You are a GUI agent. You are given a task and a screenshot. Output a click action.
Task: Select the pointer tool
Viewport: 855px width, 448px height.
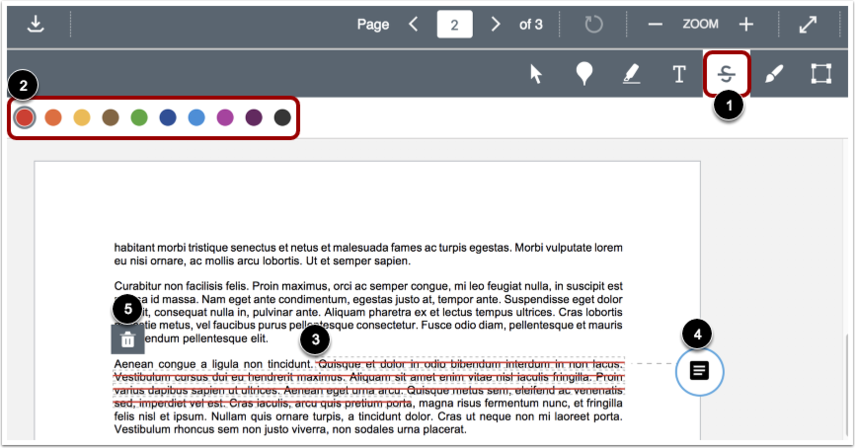(536, 74)
